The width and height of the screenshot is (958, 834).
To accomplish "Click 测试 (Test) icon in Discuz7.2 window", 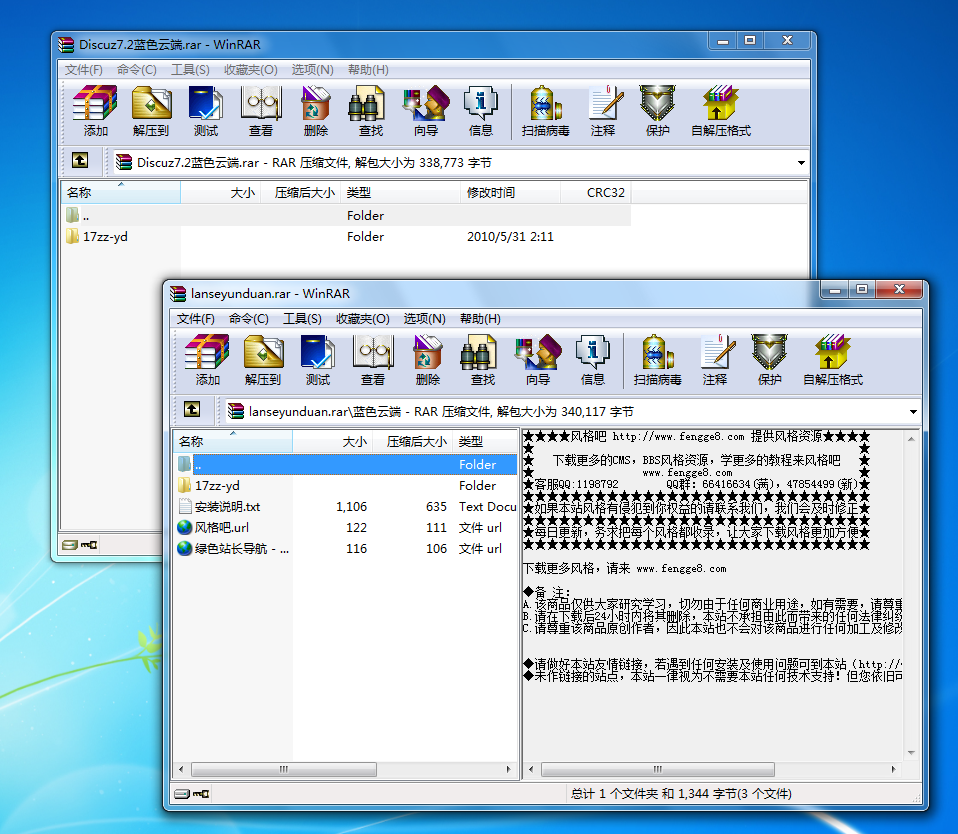I will coord(206,111).
